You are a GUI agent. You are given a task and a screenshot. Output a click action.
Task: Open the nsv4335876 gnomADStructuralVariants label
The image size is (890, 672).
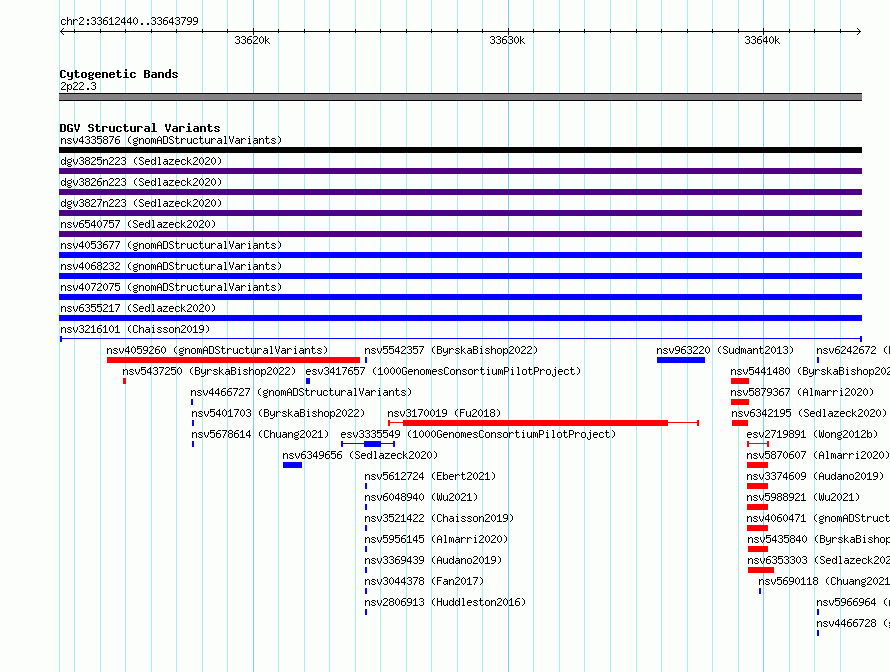click(x=171, y=140)
